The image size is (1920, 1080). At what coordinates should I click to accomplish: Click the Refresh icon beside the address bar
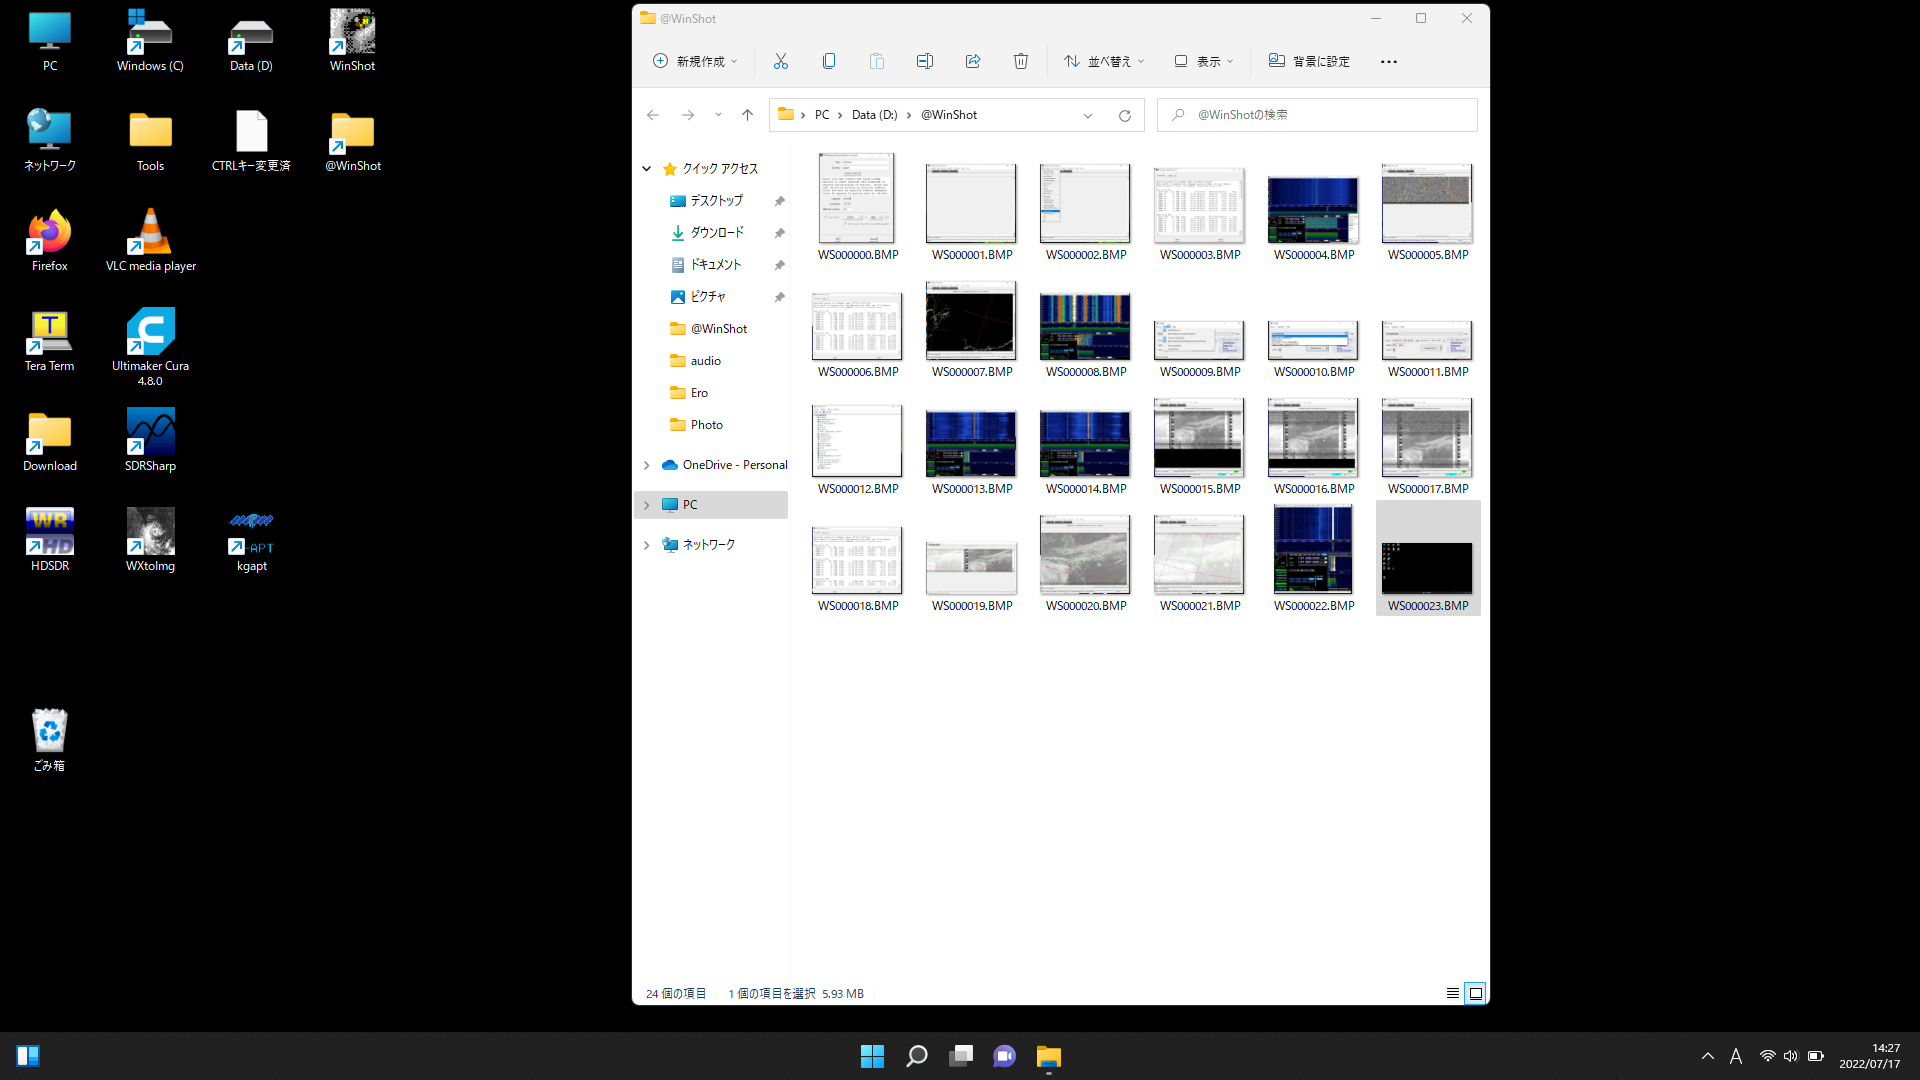pos(1125,115)
